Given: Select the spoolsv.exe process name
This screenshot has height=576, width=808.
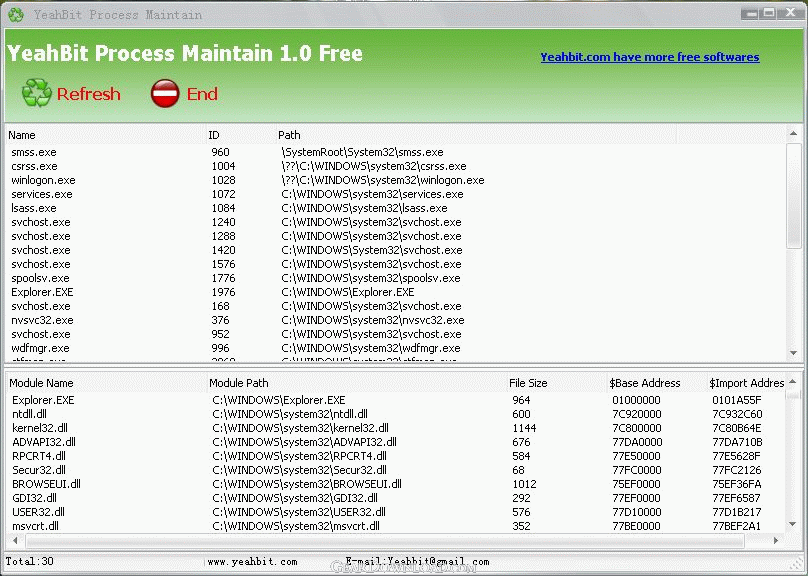Looking at the screenshot, I should point(40,278).
